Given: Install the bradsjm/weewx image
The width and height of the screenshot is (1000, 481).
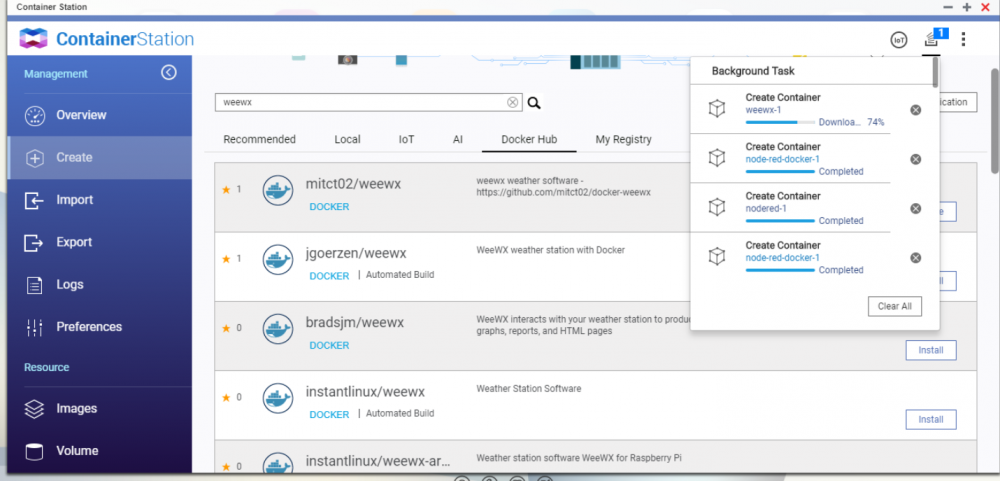Looking at the screenshot, I should coord(931,350).
